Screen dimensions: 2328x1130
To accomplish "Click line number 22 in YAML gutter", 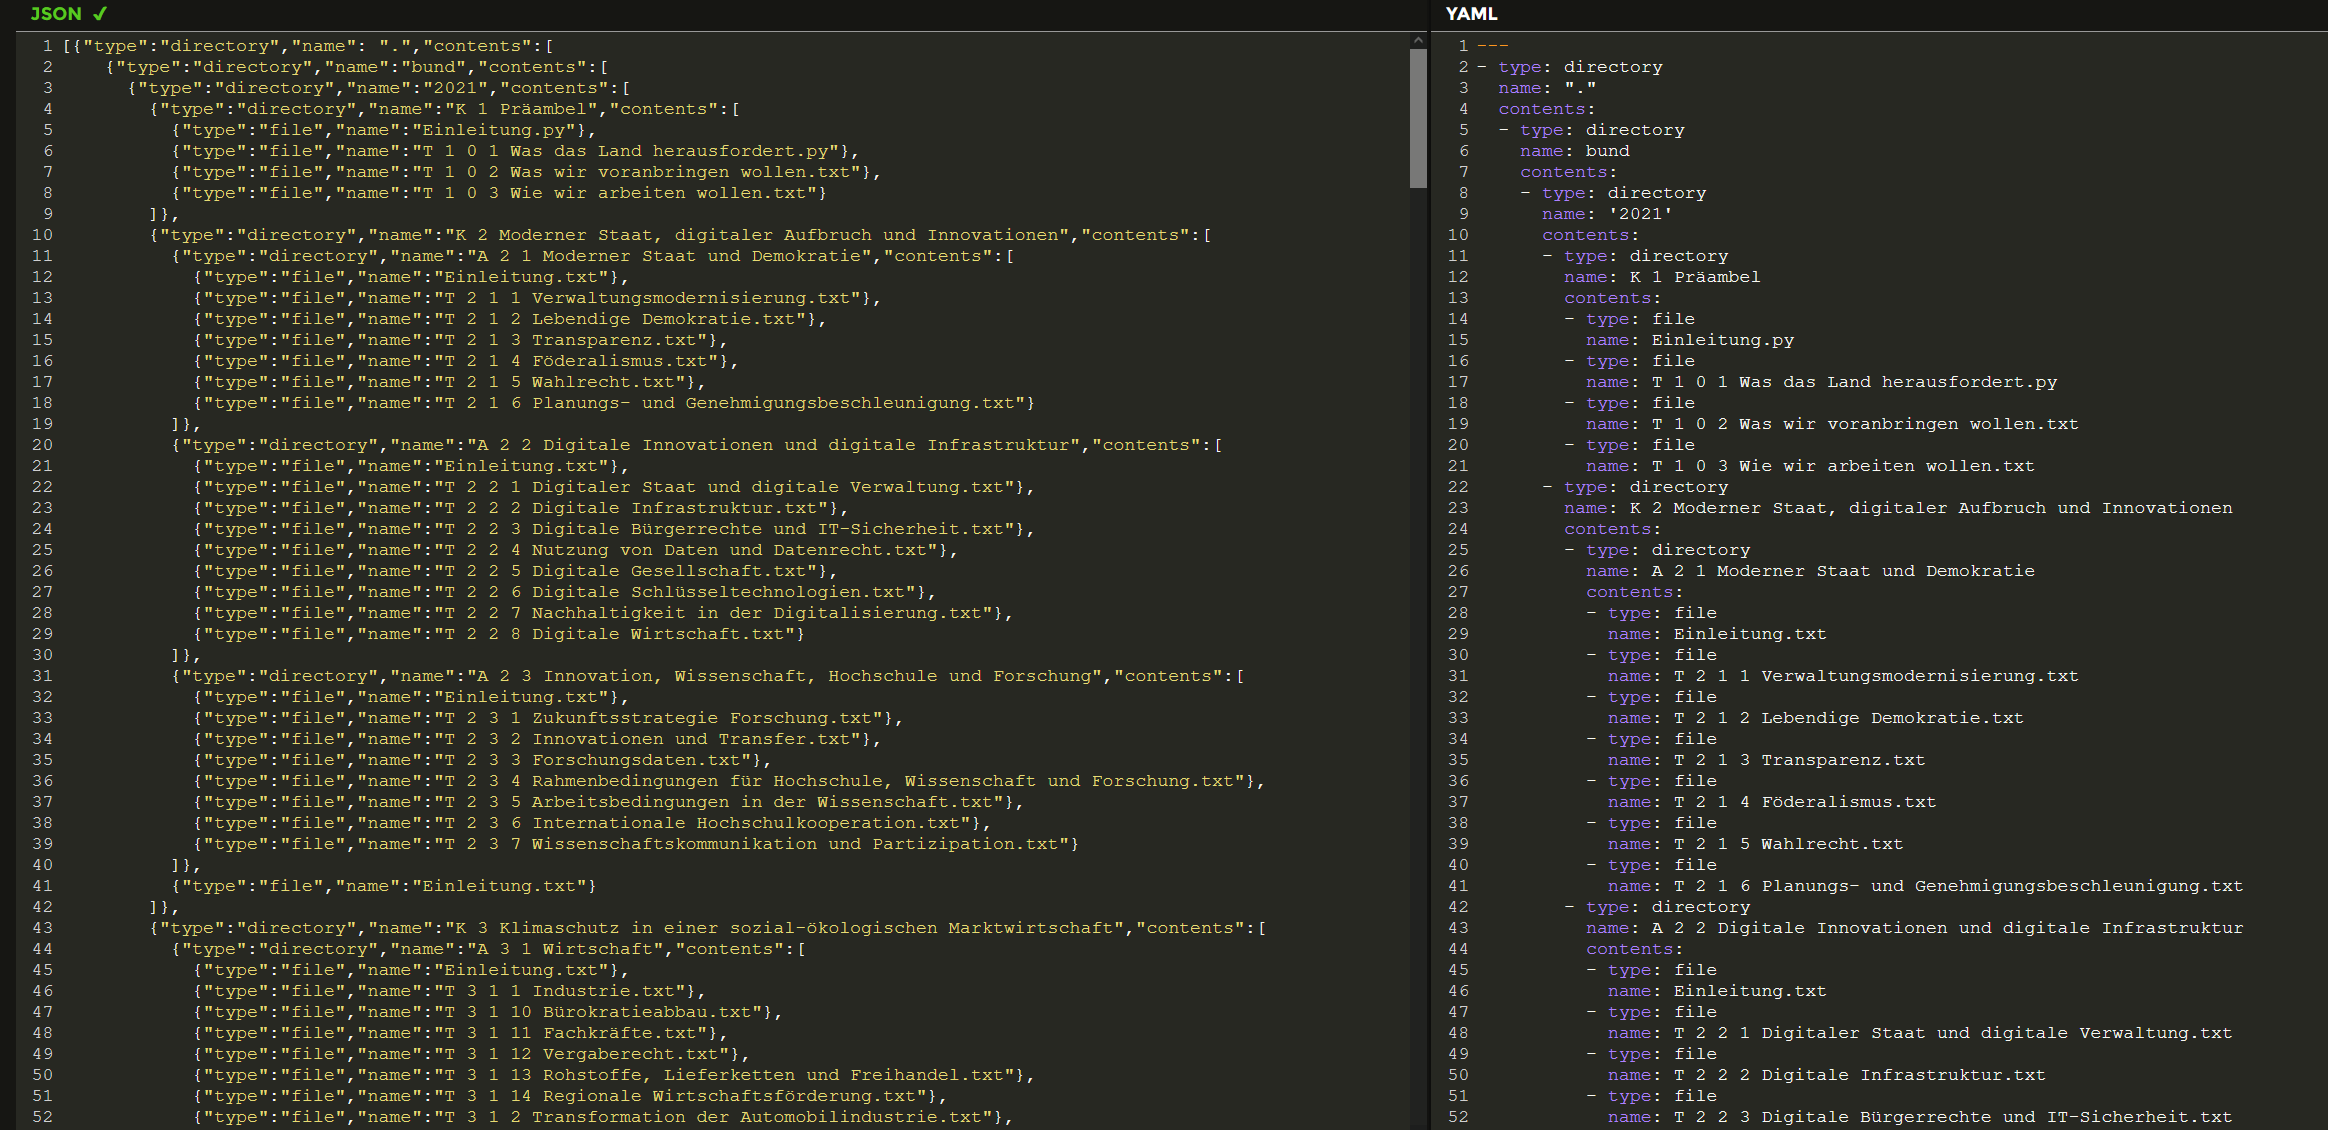I will tap(1458, 487).
